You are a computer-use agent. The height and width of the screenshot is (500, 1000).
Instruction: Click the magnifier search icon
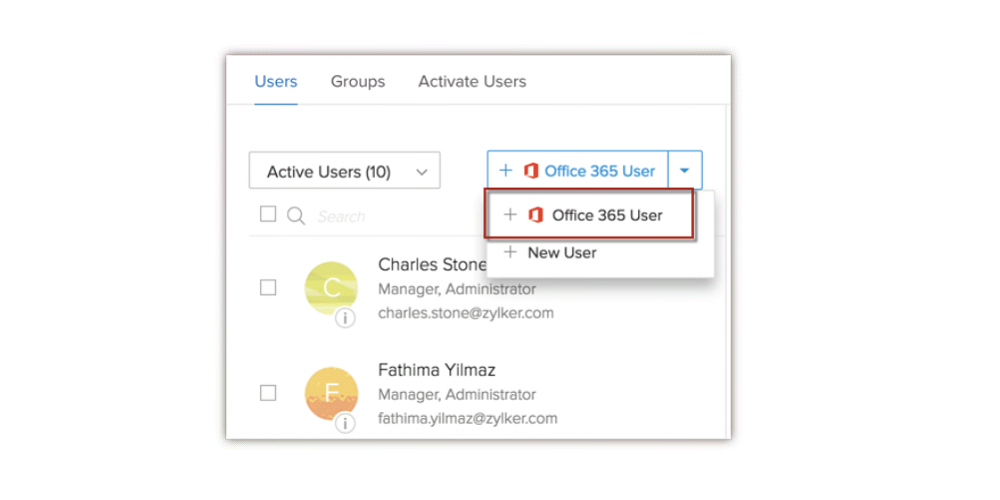coord(296,216)
